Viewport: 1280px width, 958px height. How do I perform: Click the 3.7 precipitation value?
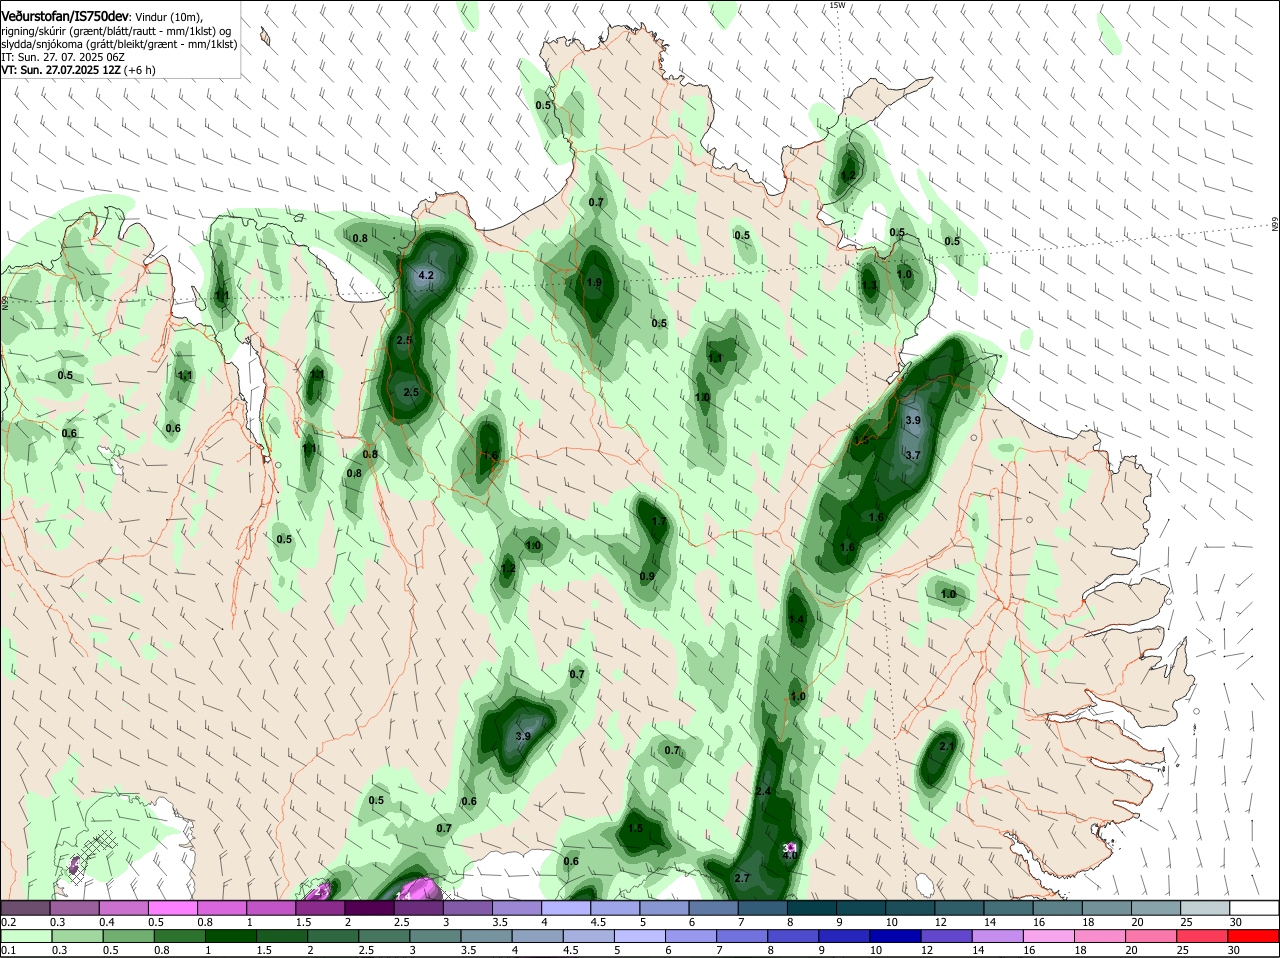point(912,455)
